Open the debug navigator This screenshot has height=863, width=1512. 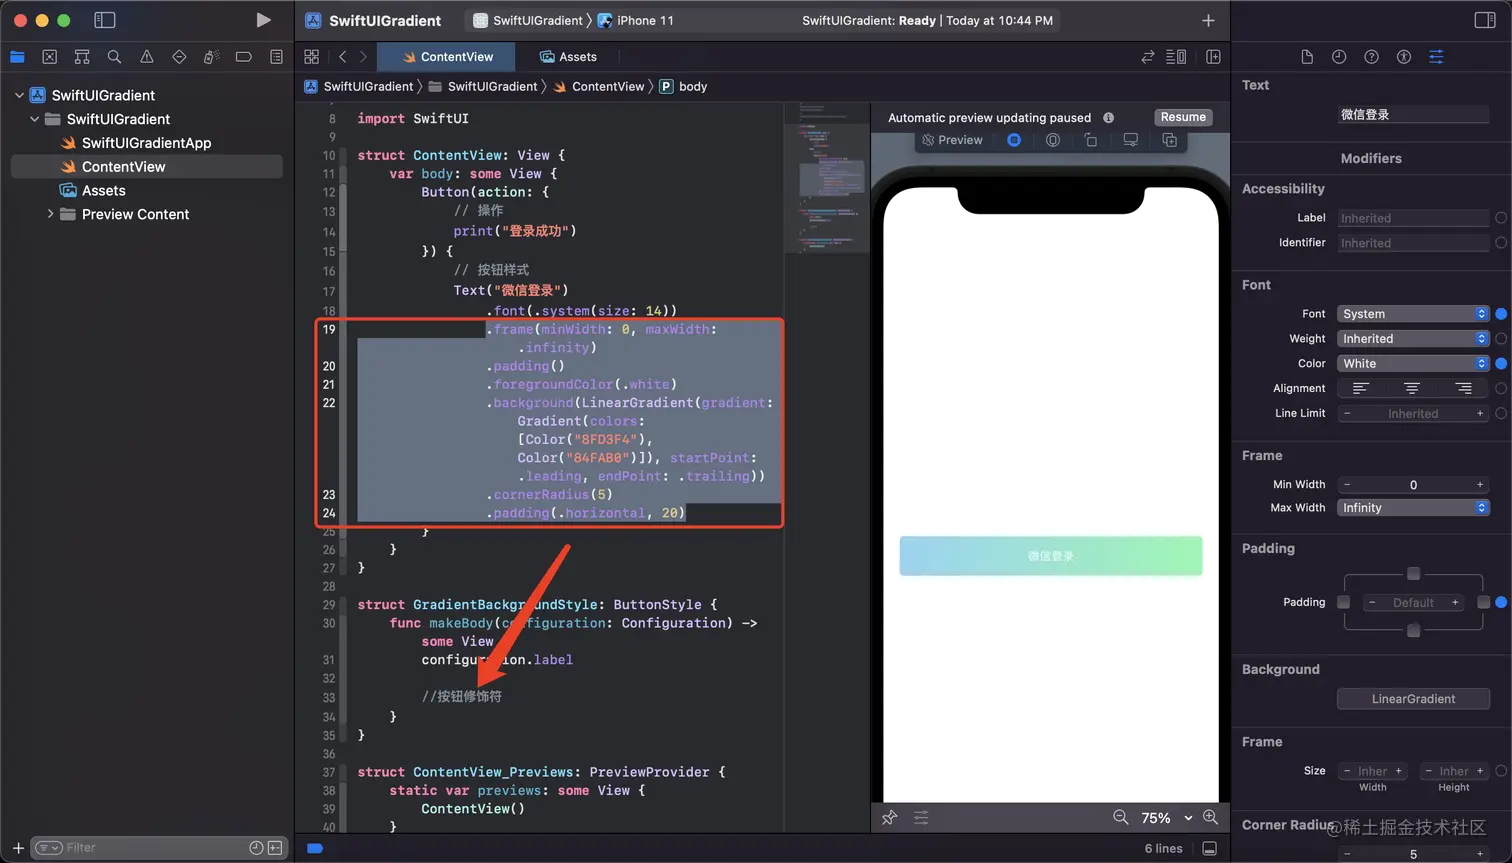pyautogui.click(x=211, y=57)
